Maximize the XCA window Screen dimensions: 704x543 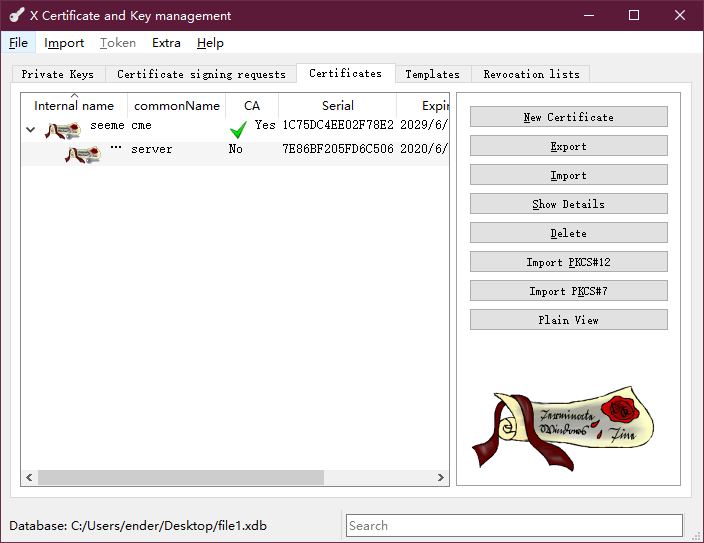pos(634,15)
